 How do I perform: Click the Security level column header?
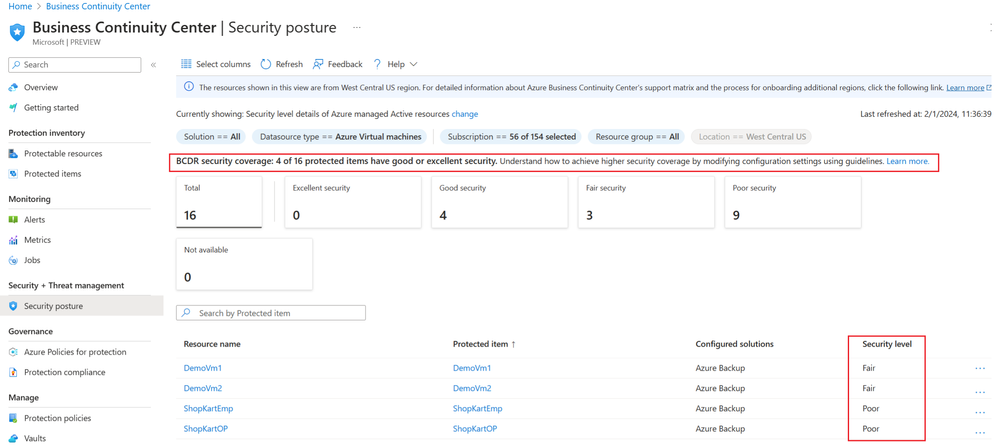pyautogui.click(x=887, y=344)
